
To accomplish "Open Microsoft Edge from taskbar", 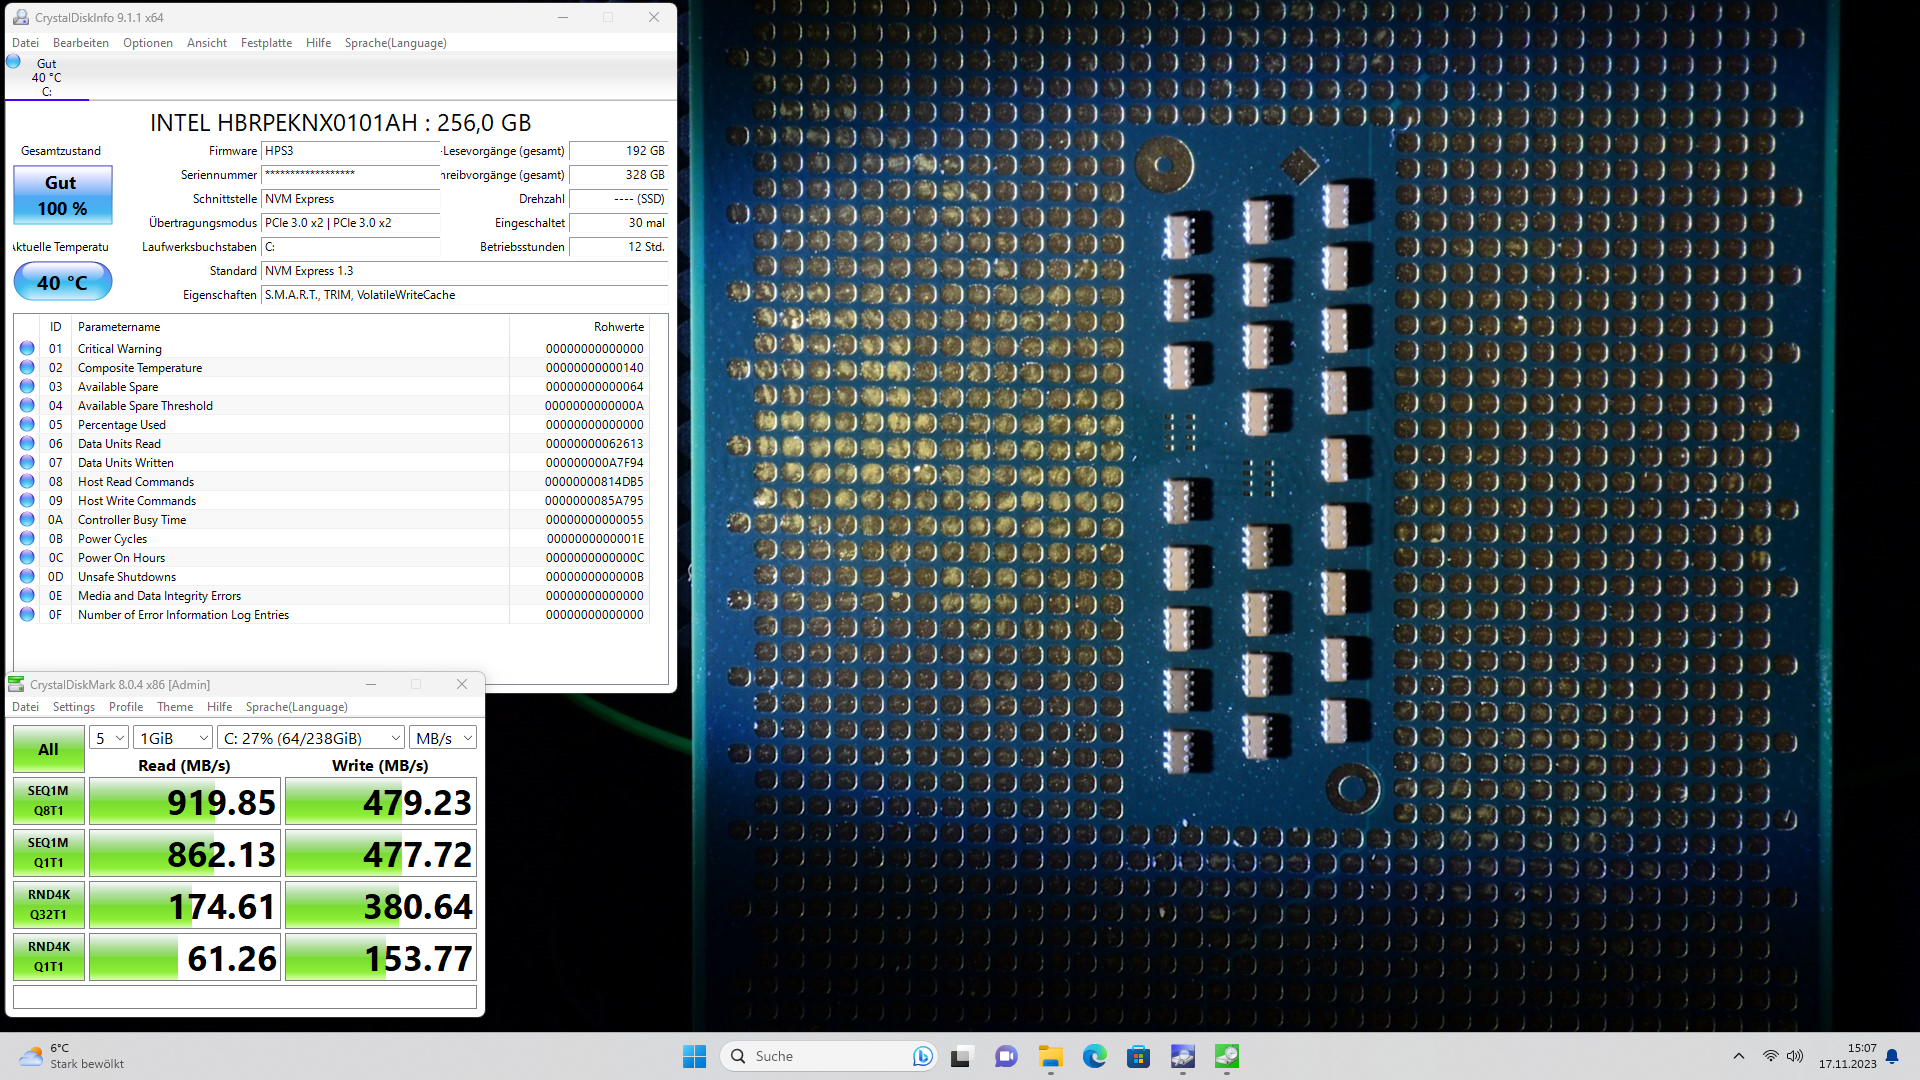I will coord(1094,1056).
